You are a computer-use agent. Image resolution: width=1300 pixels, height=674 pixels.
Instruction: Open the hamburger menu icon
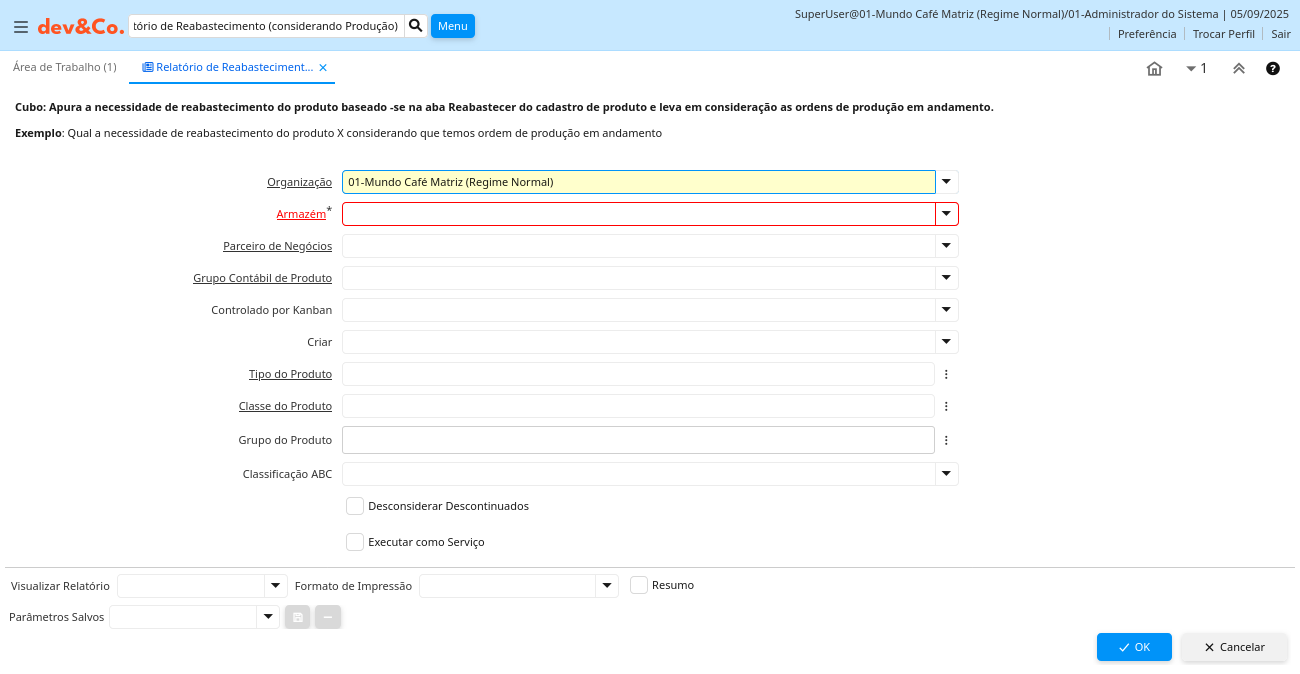click(x=20, y=27)
